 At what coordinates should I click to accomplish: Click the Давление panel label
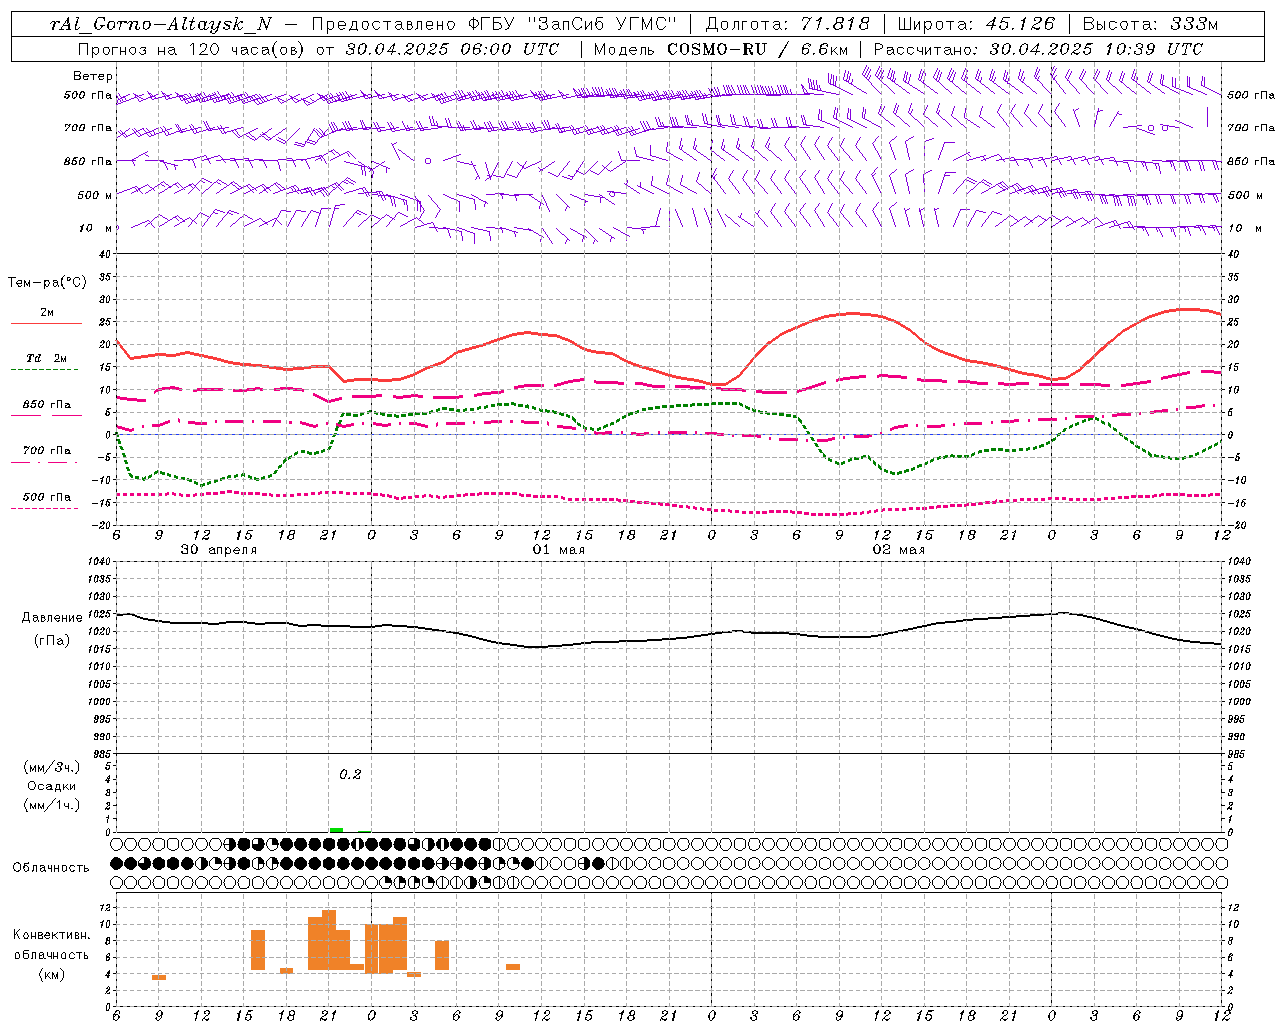(x=52, y=618)
